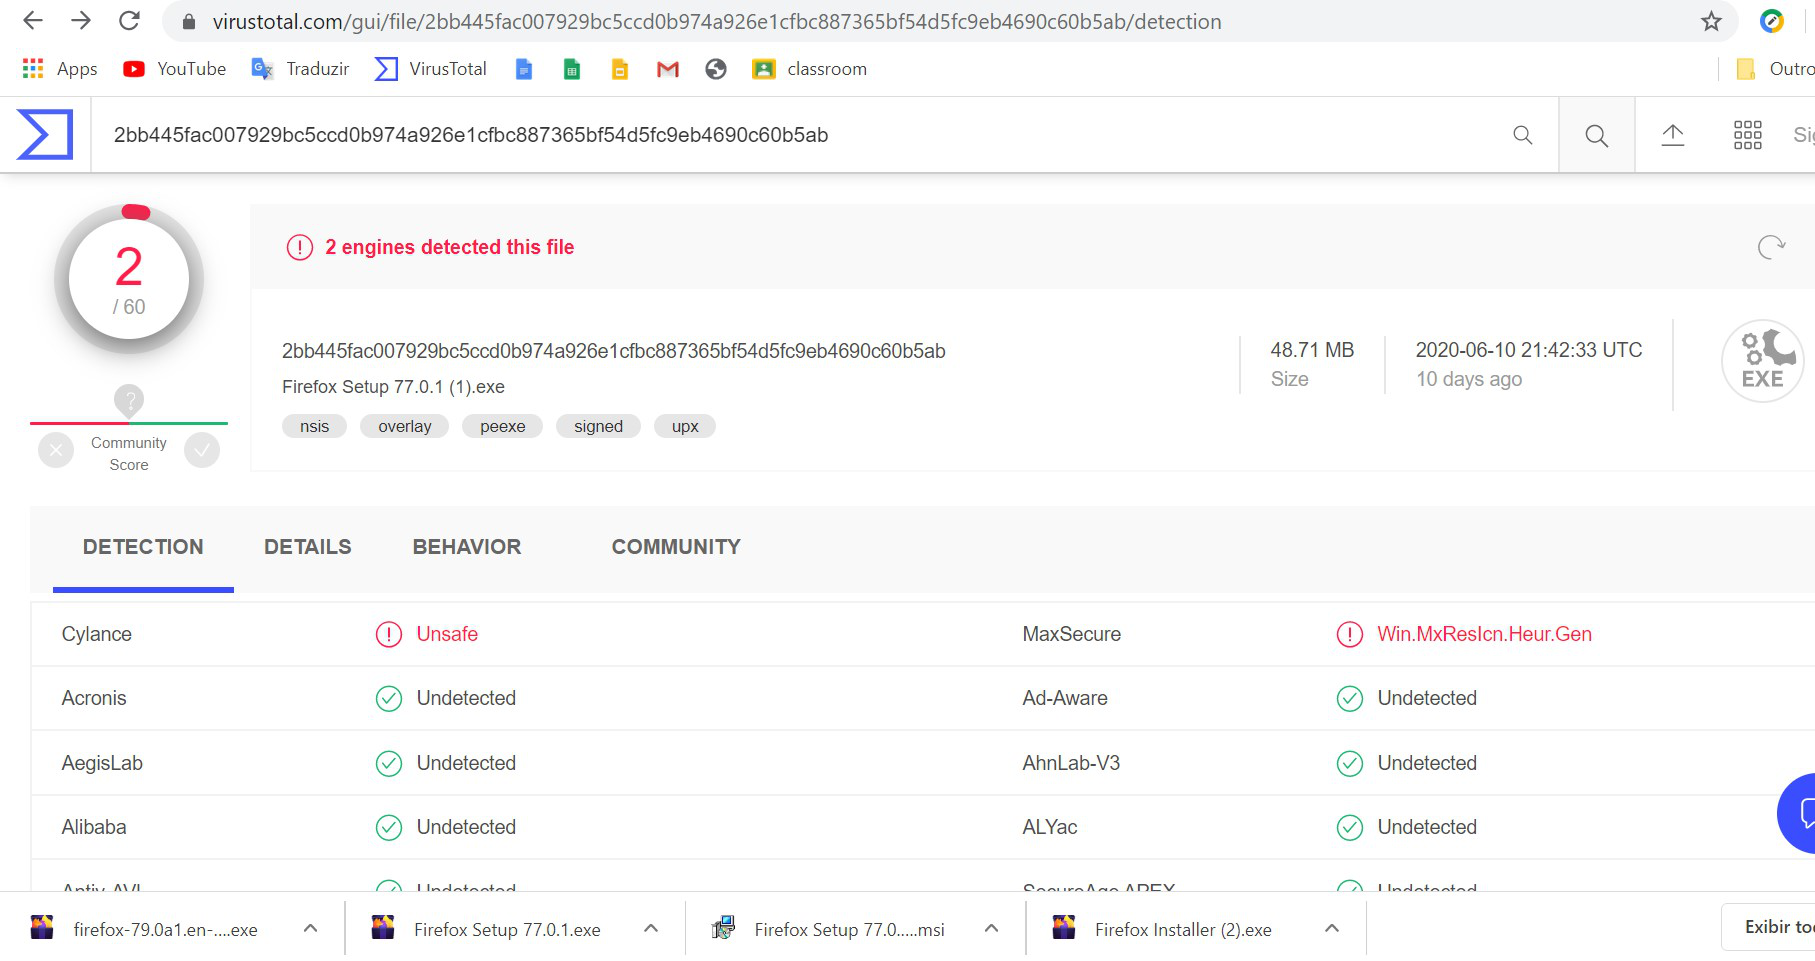Screen dimensions: 1815x961
Task: Open the YouTube bookmark
Action: click(x=174, y=69)
